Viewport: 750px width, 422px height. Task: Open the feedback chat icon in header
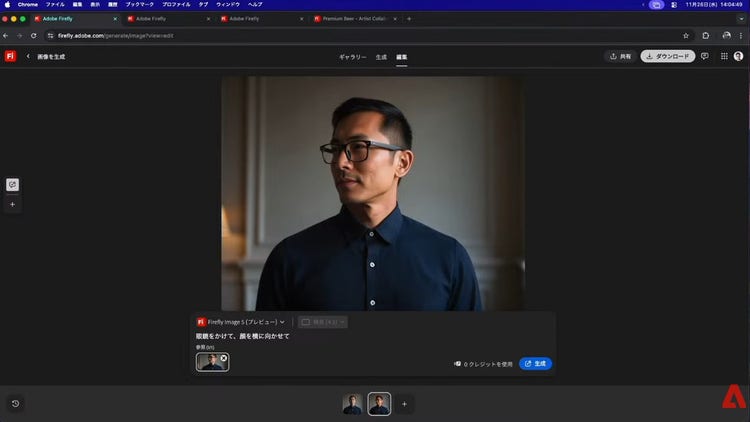705,57
